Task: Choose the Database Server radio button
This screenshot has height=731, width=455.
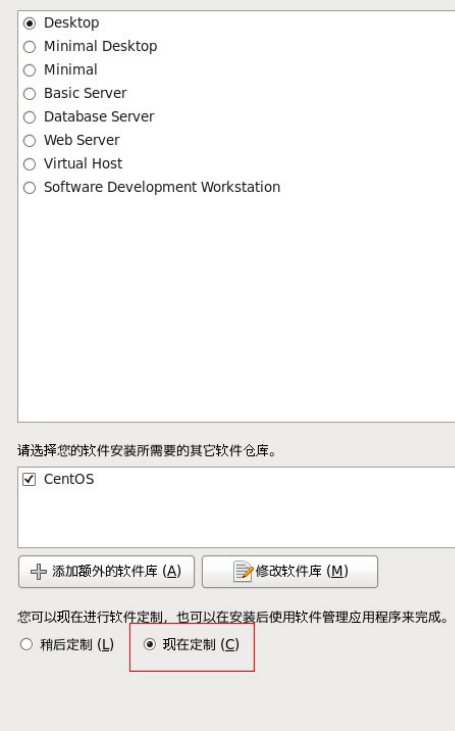Action: click(29, 117)
